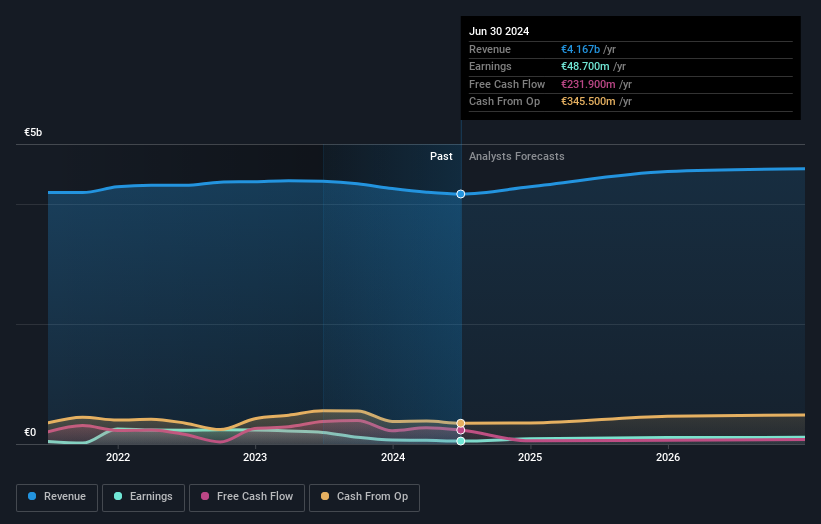Click the blue Revenue data point marker

pyautogui.click(x=461, y=194)
